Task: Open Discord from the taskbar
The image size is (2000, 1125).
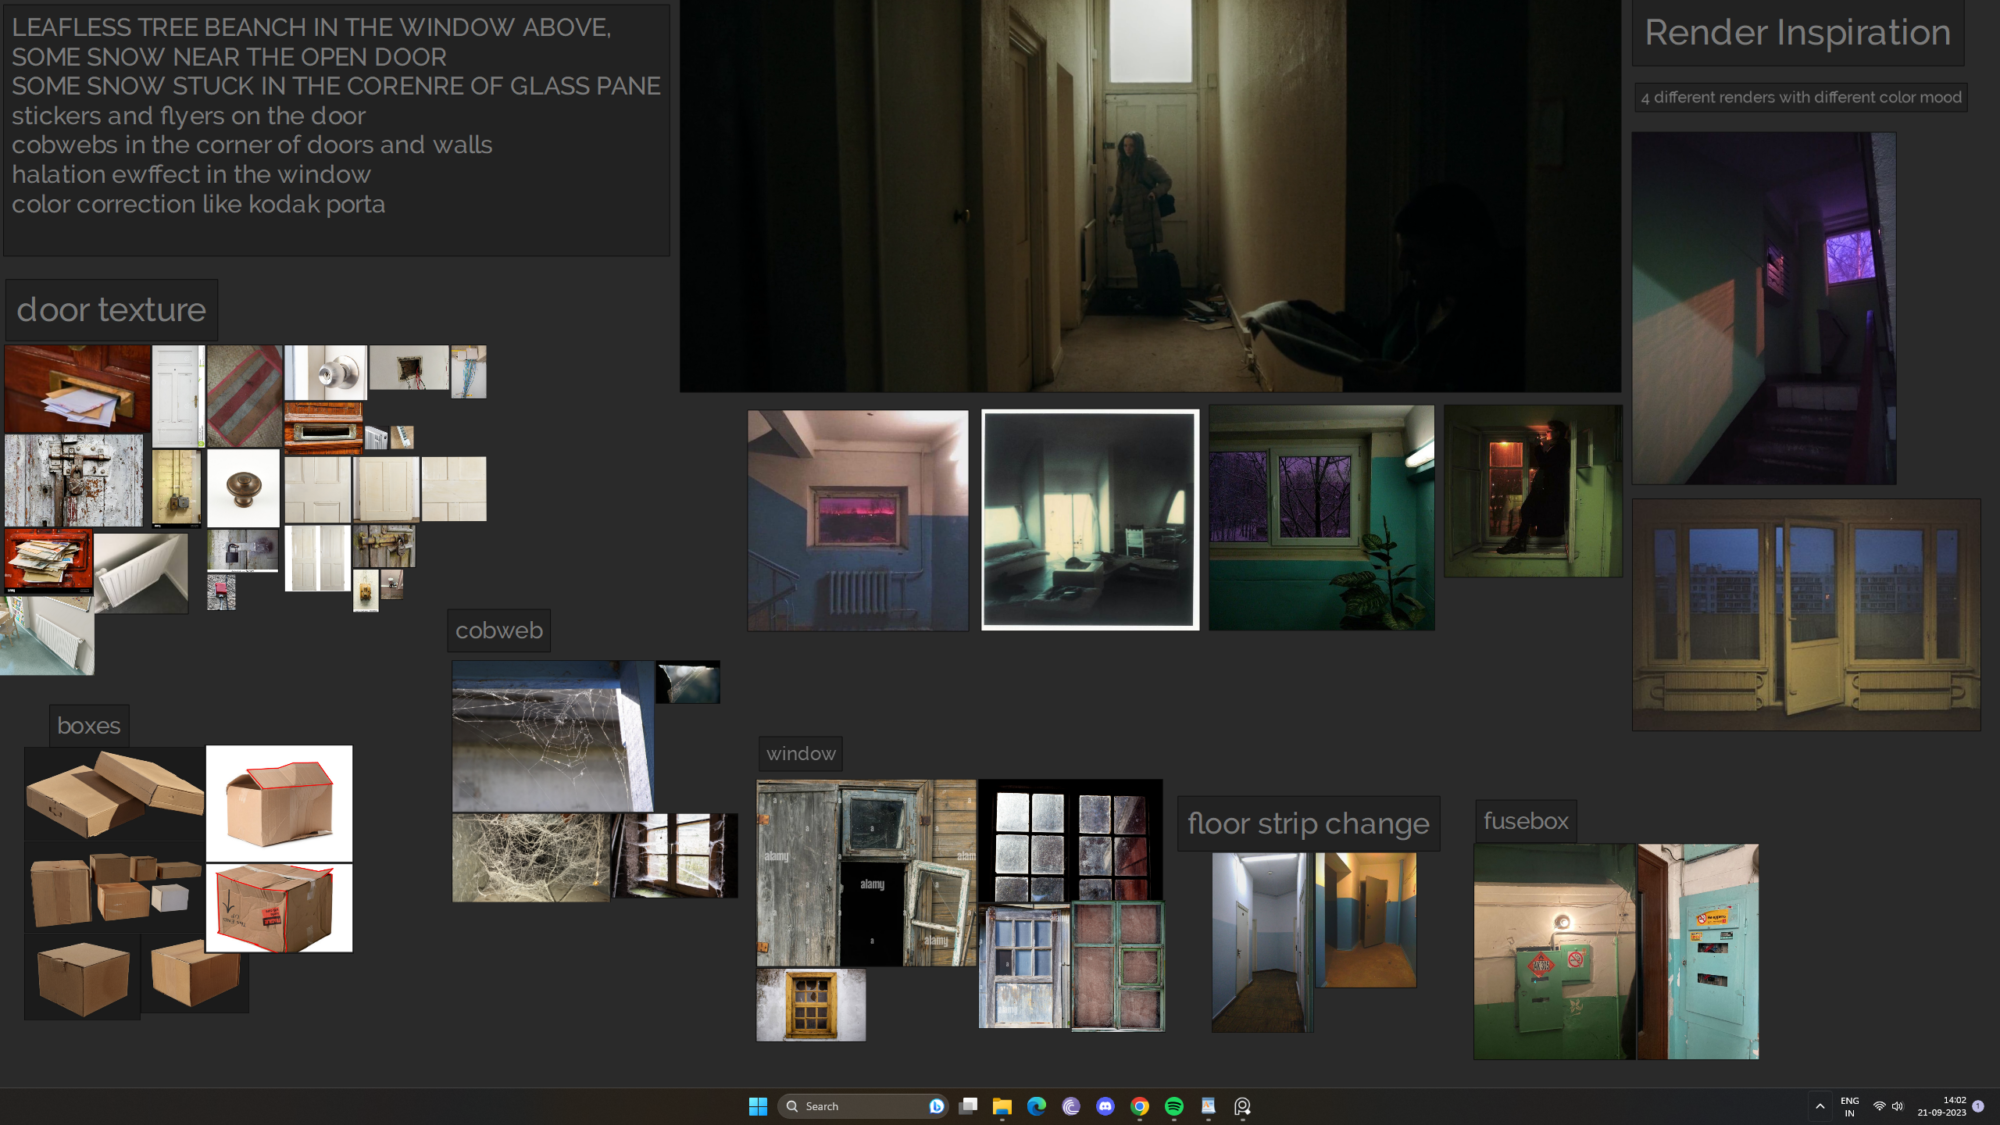Action: [1106, 1106]
